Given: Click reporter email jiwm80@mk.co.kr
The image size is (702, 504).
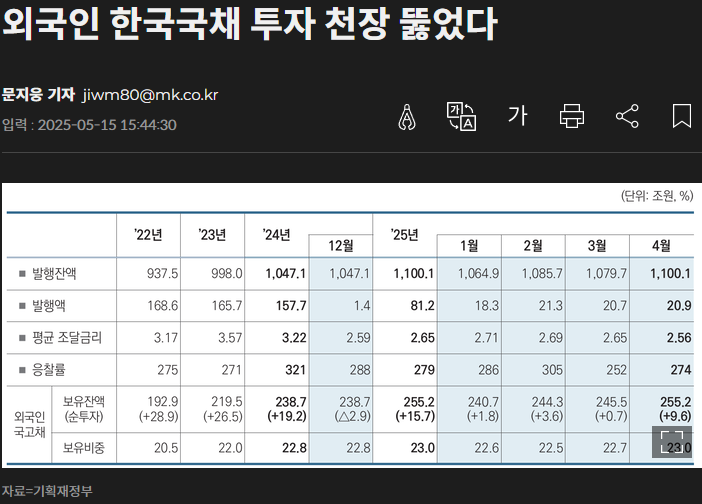Looking at the screenshot, I should pyautogui.click(x=150, y=95).
